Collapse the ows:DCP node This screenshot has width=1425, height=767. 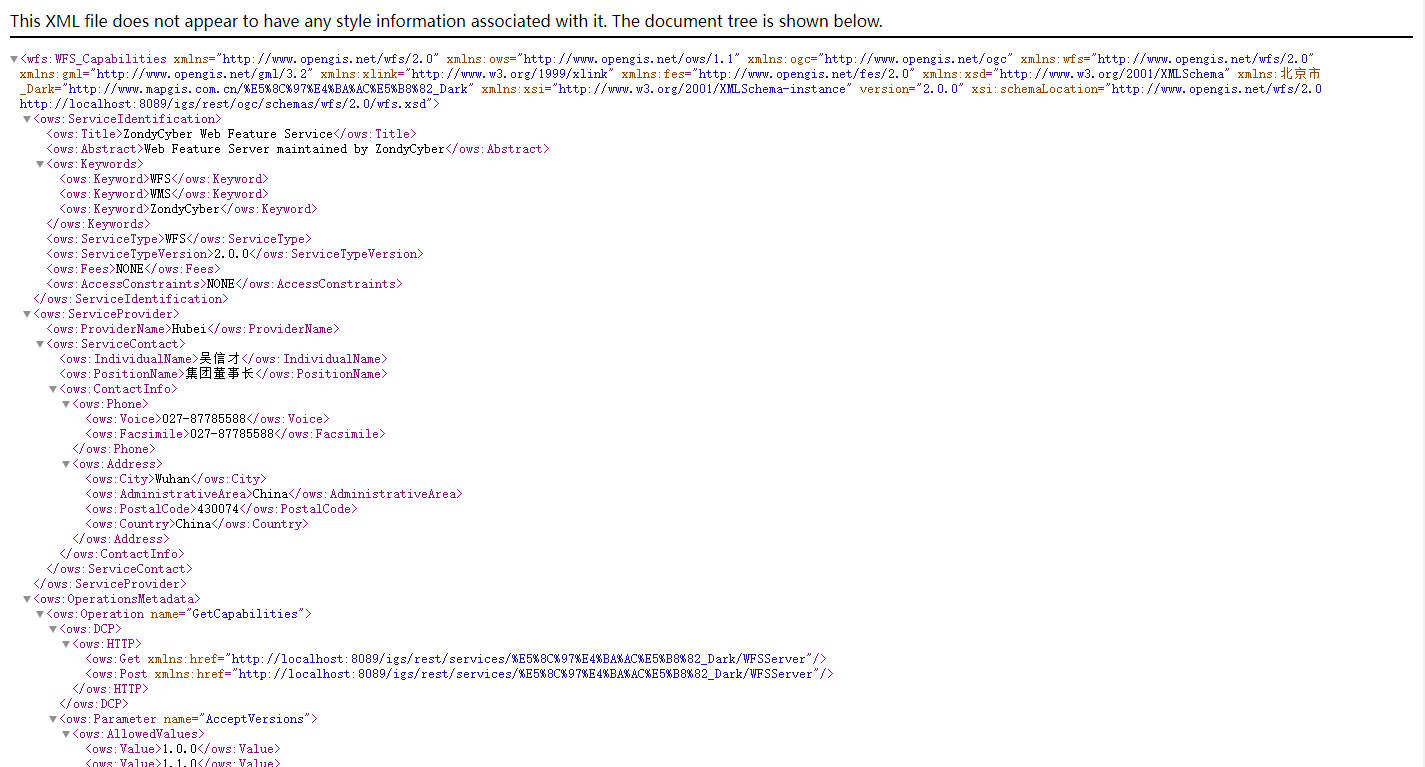[53, 629]
